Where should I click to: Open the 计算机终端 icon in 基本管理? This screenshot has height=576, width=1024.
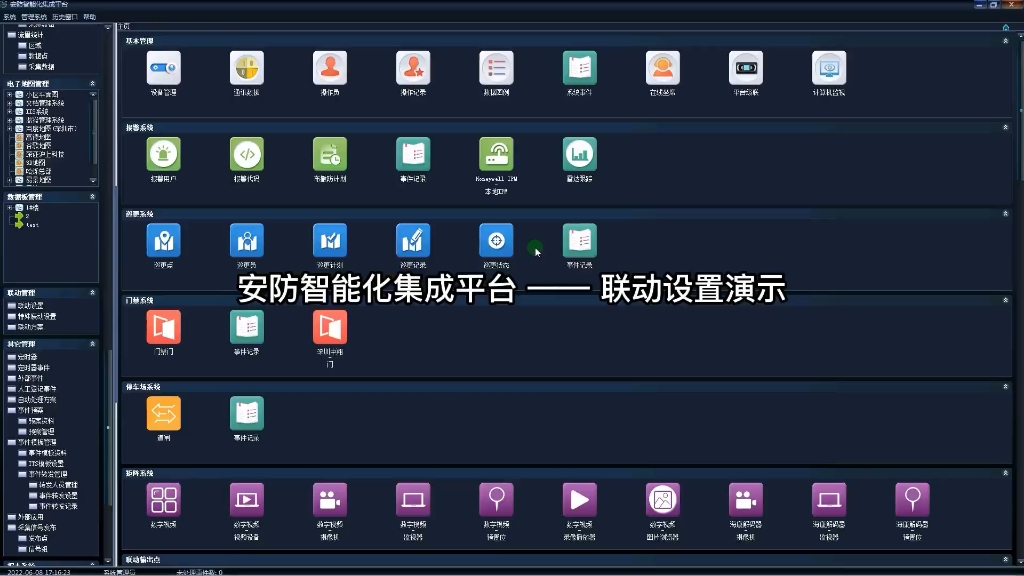[x=829, y=70]
